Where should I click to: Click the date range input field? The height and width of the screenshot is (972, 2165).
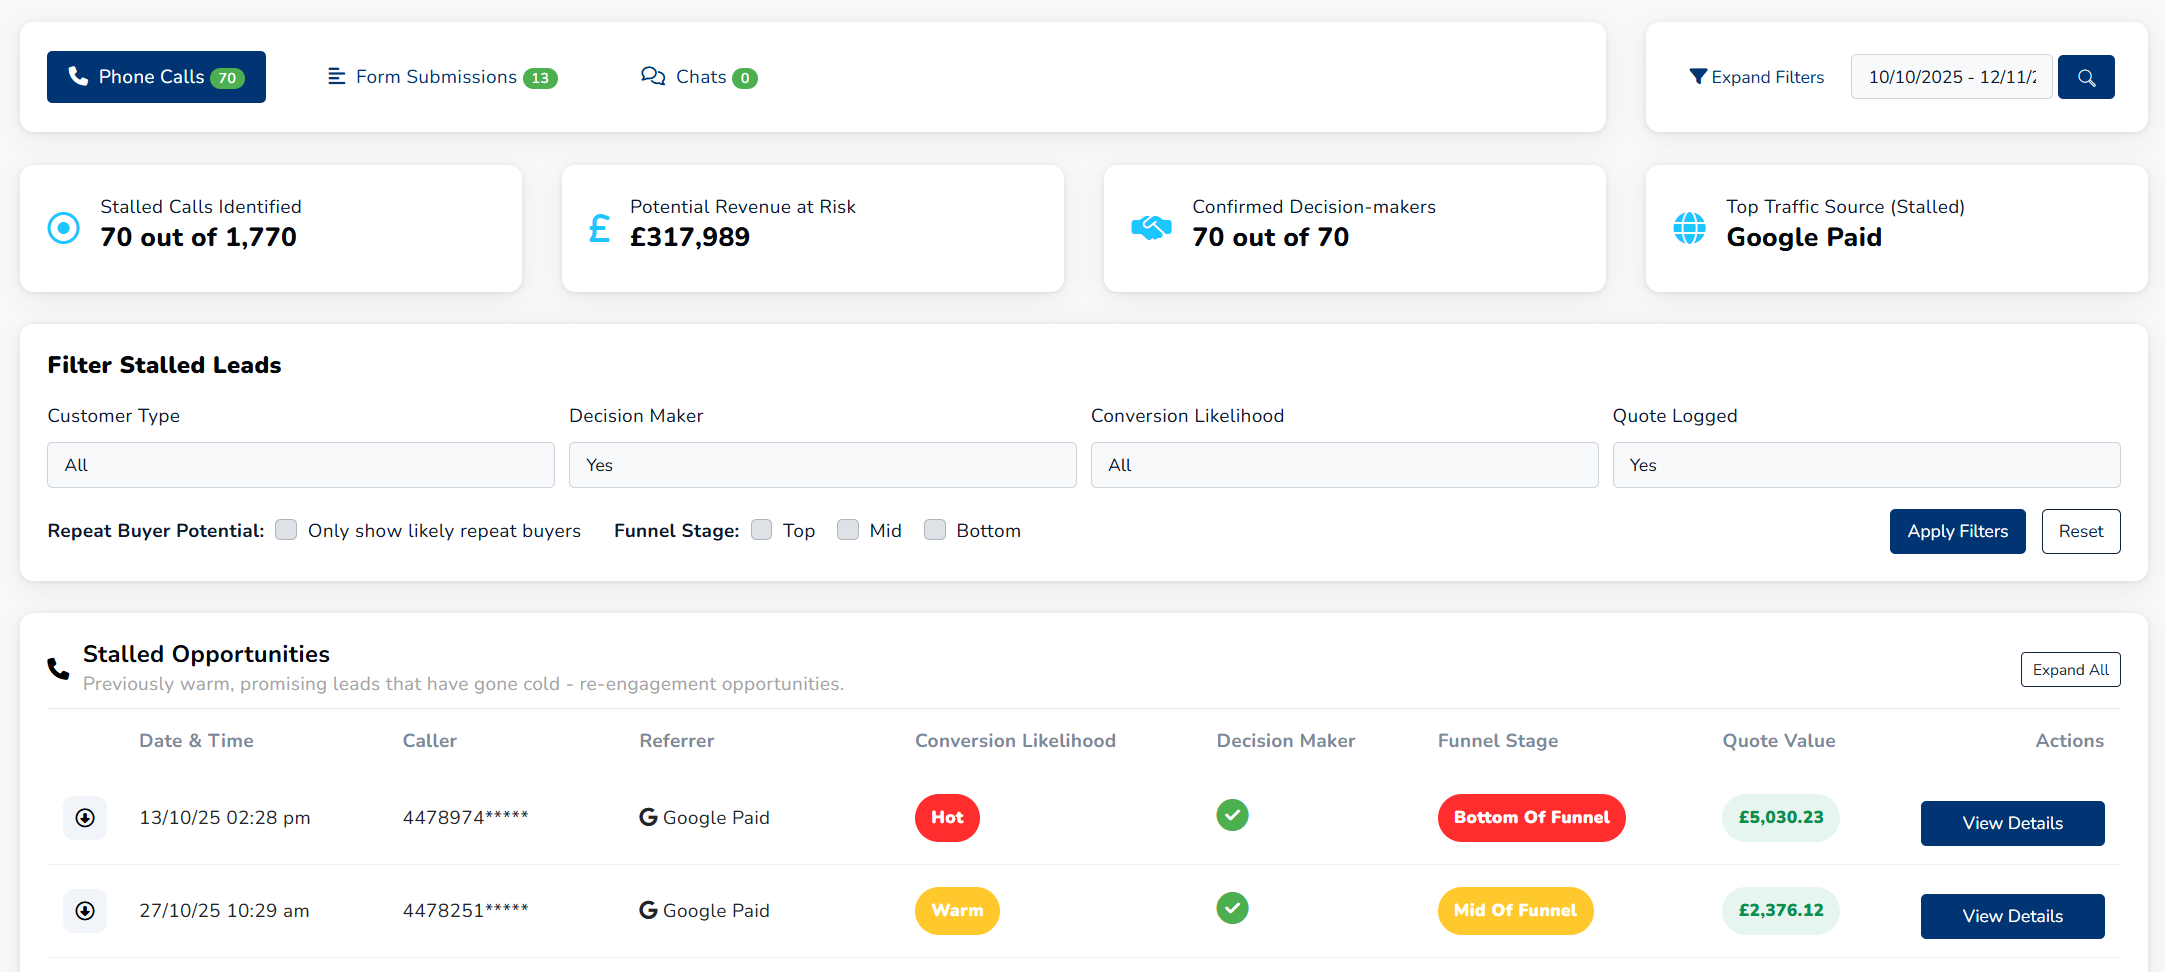pos(1950,77)
